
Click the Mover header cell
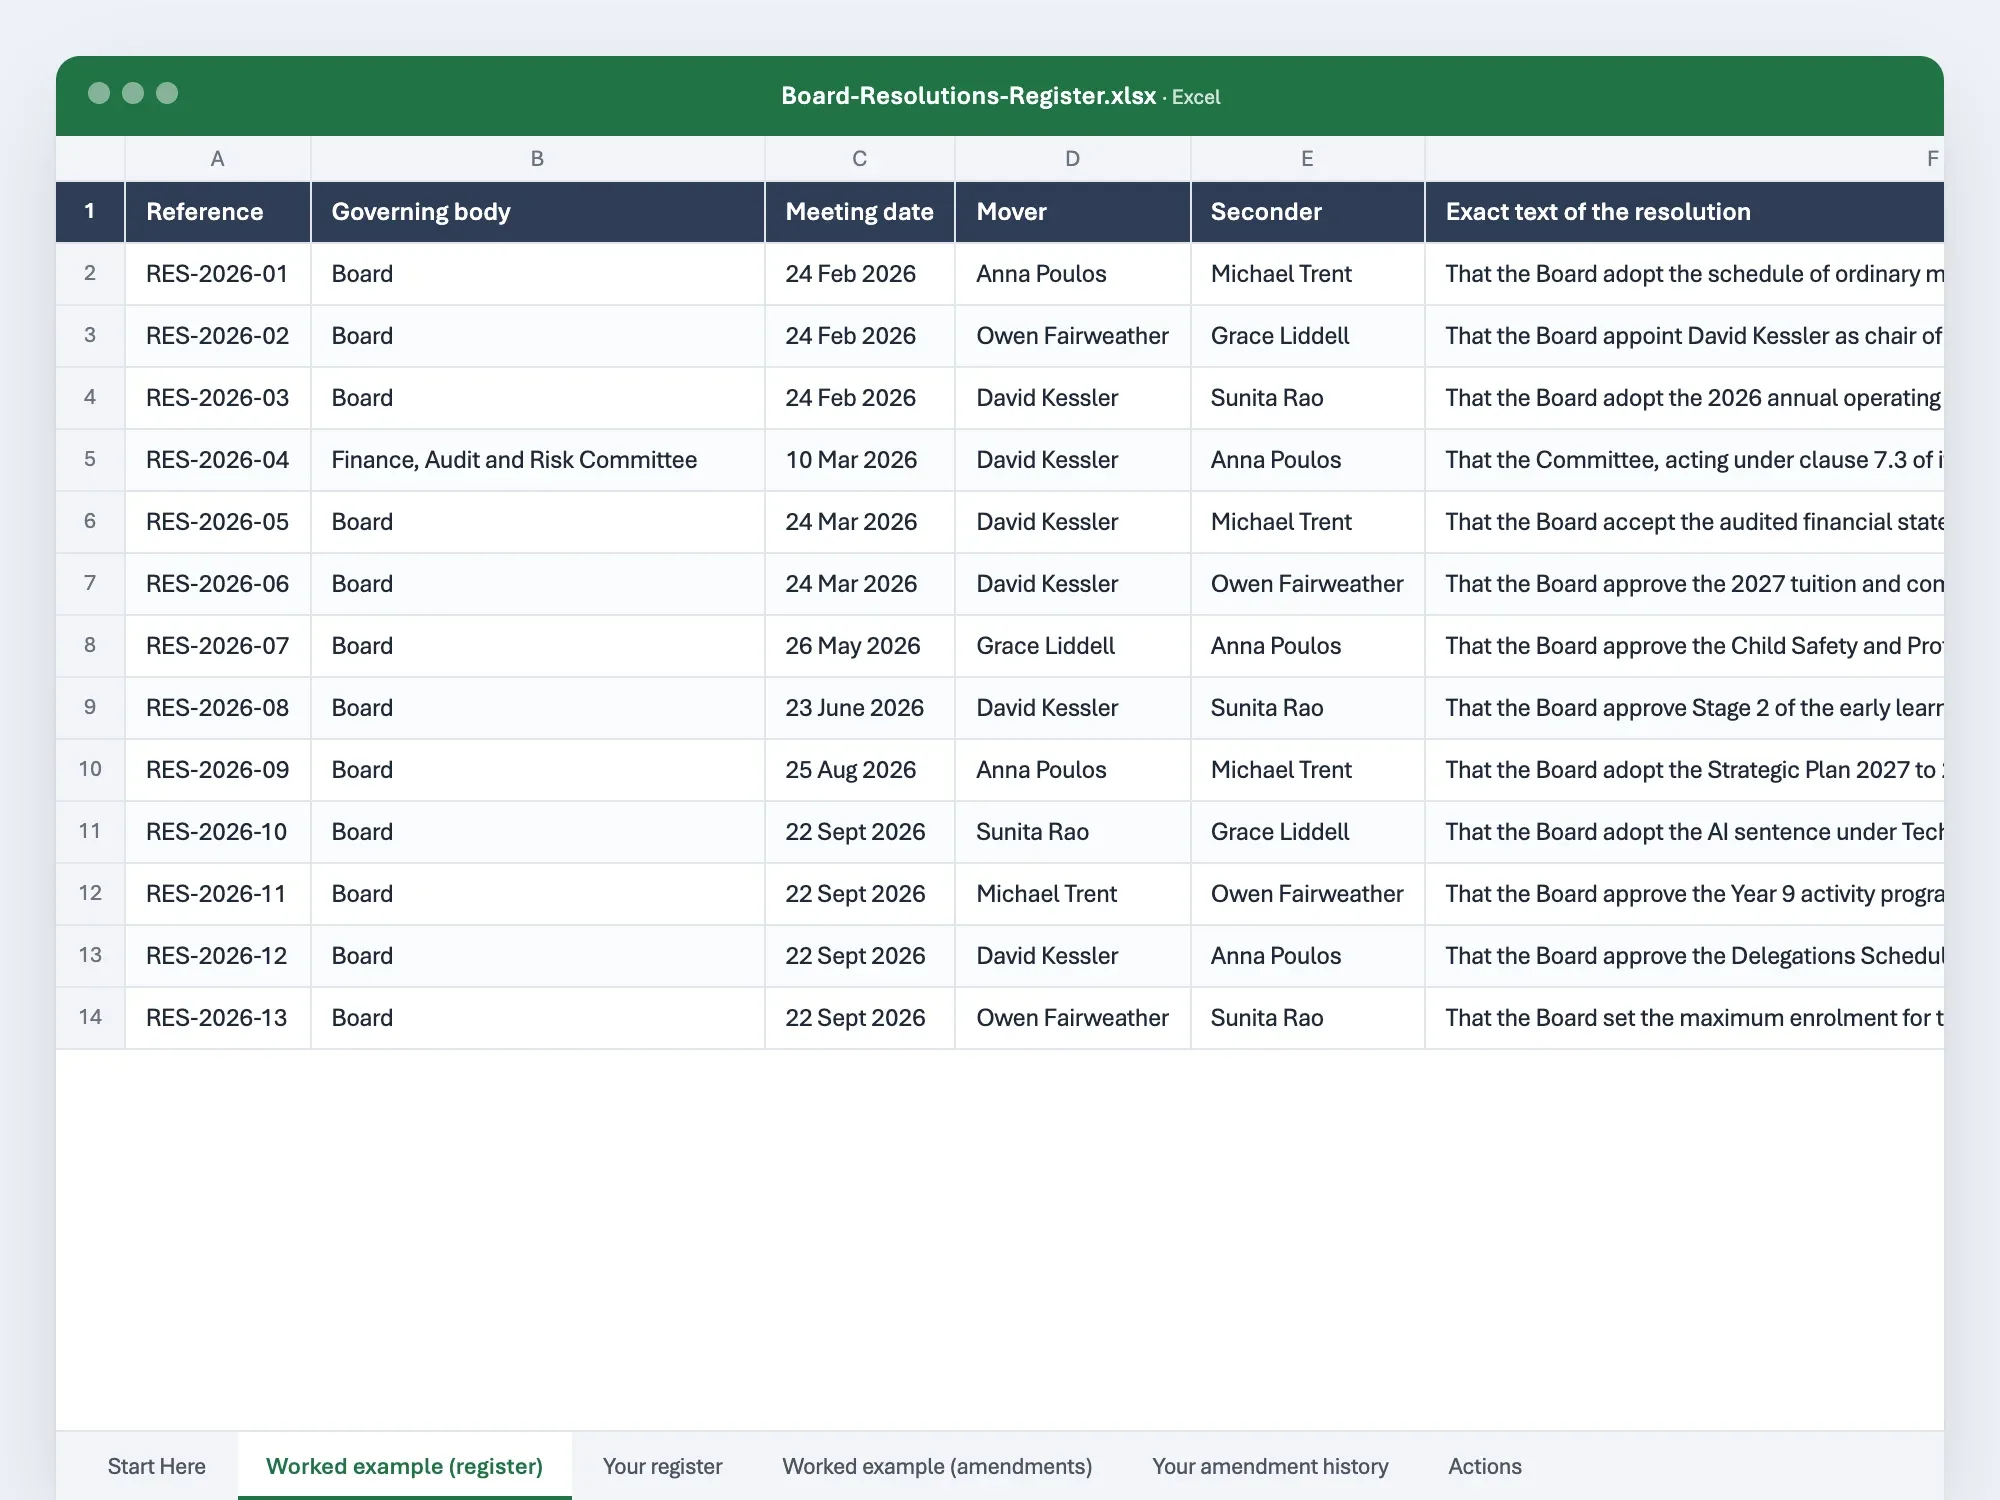pos(1073,211)
